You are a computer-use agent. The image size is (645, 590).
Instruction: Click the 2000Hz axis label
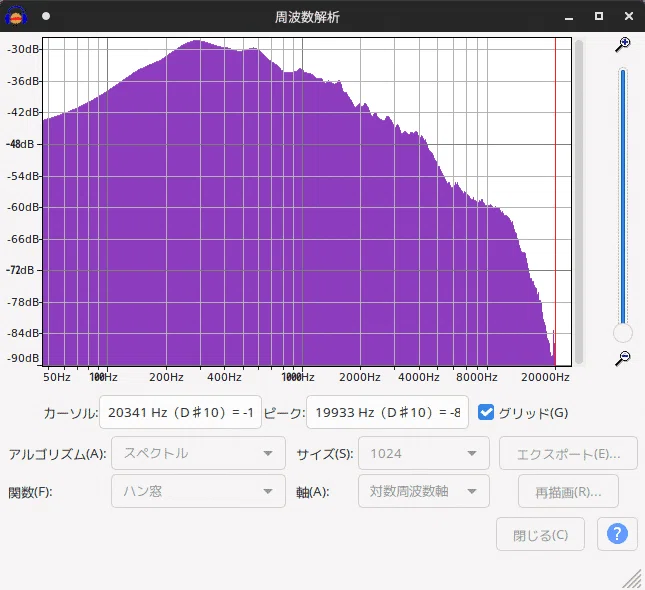coord(360,377)
